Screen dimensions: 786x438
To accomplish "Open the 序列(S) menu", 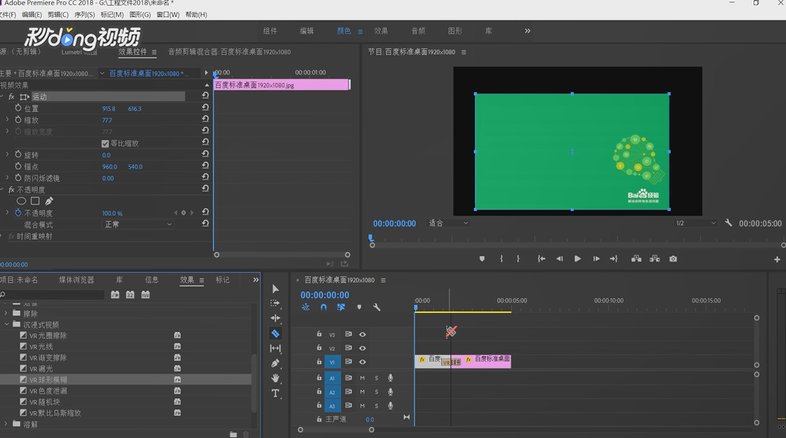I will pyautogui.click(x=84, y=15).
